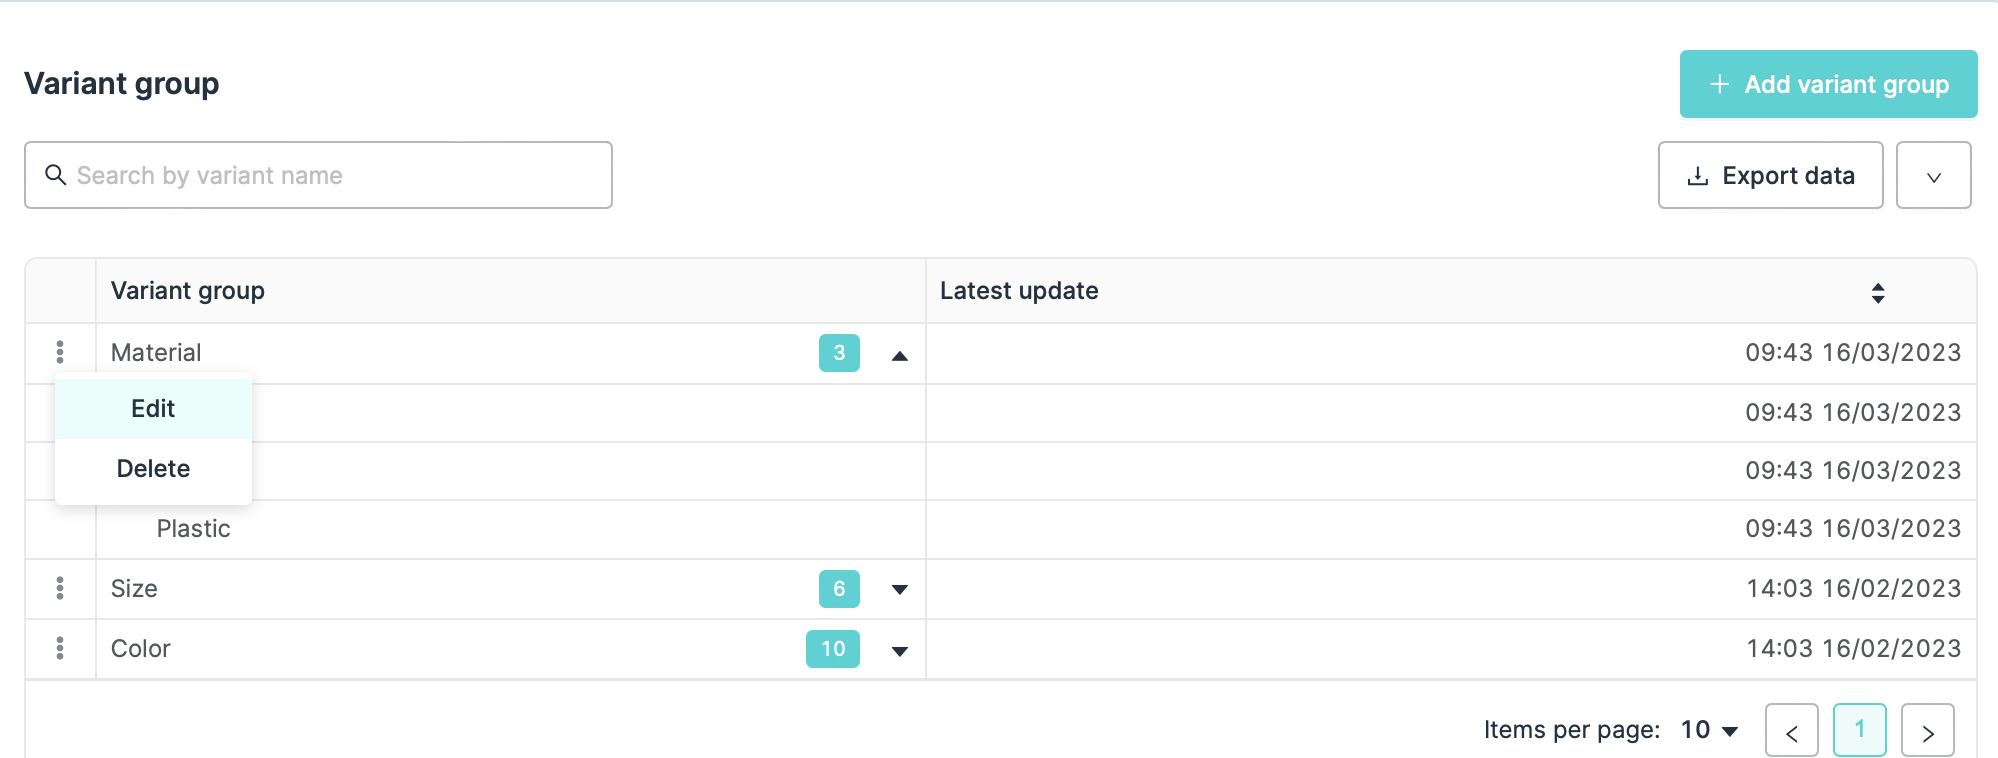Select page 1 in pagination
Screen dimensions: 1998x758
pyautogui.click(x=1859, y=730)
